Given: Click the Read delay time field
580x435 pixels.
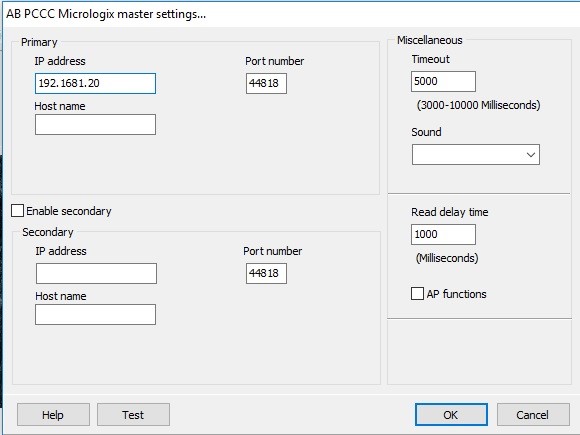Looking at the screenshot, I should coord(443,234).
